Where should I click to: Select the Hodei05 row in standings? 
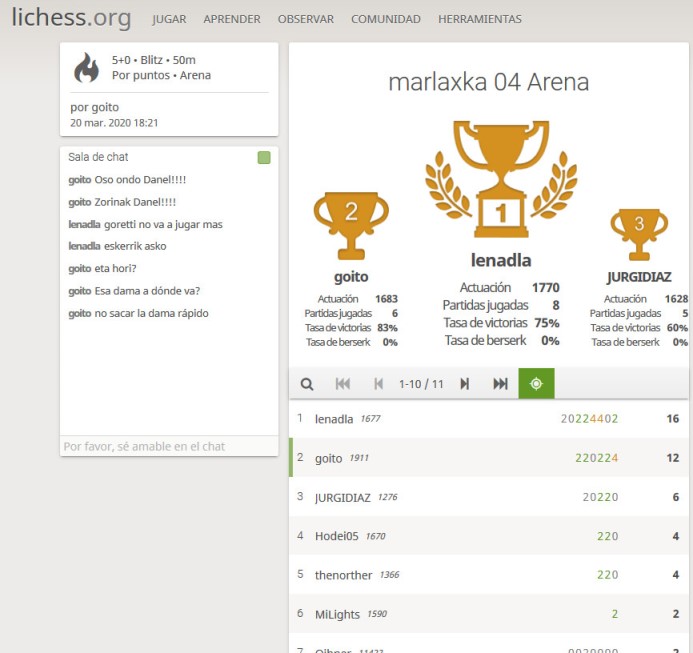(x=488, y=536)
